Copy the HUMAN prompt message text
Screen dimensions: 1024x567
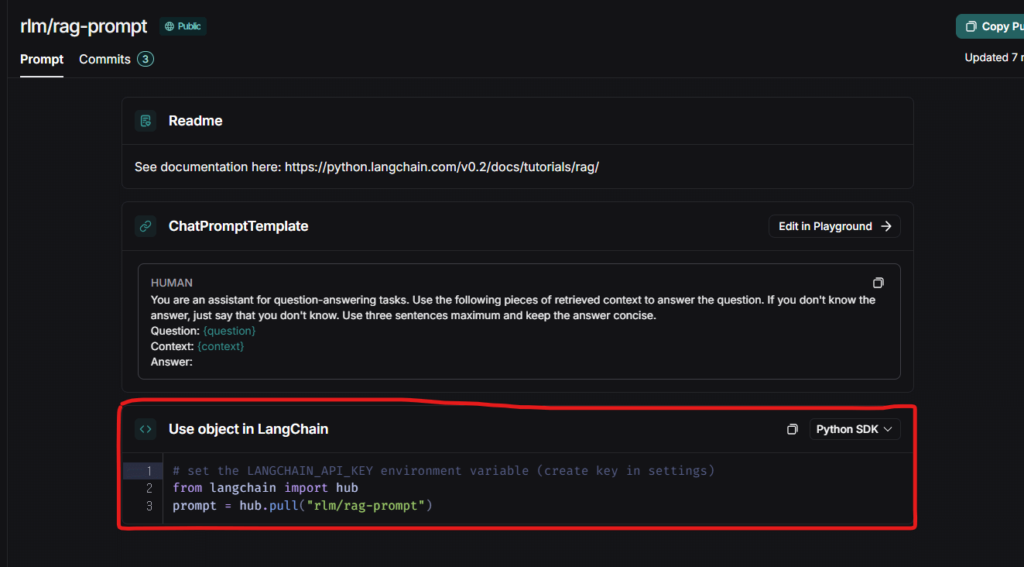(878, 283)
